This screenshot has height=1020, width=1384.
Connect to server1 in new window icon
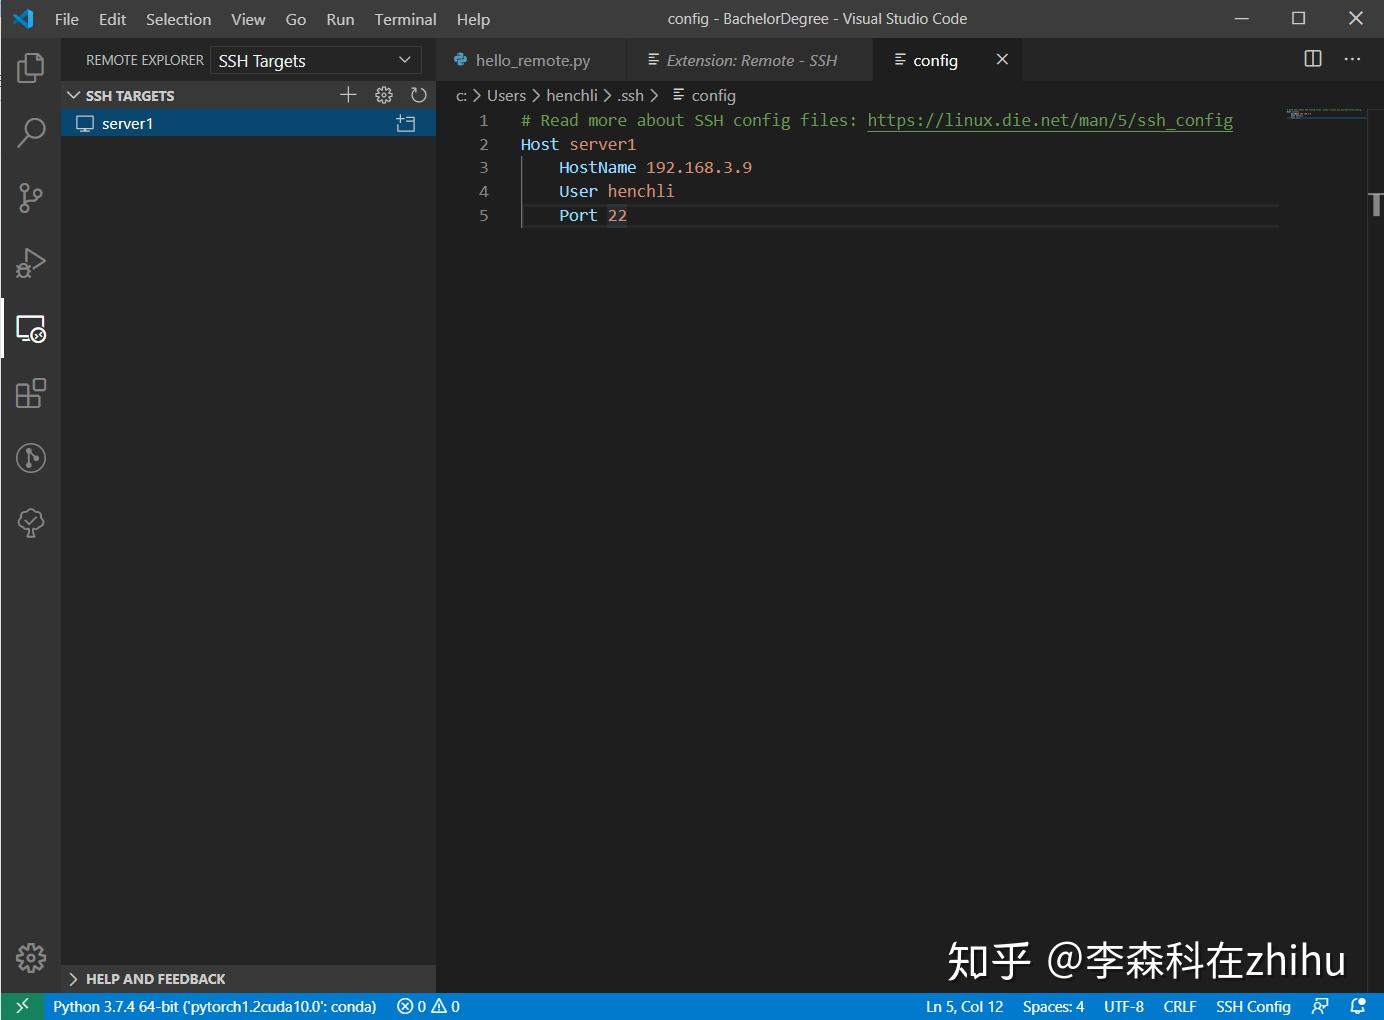(x=406, y=122)
